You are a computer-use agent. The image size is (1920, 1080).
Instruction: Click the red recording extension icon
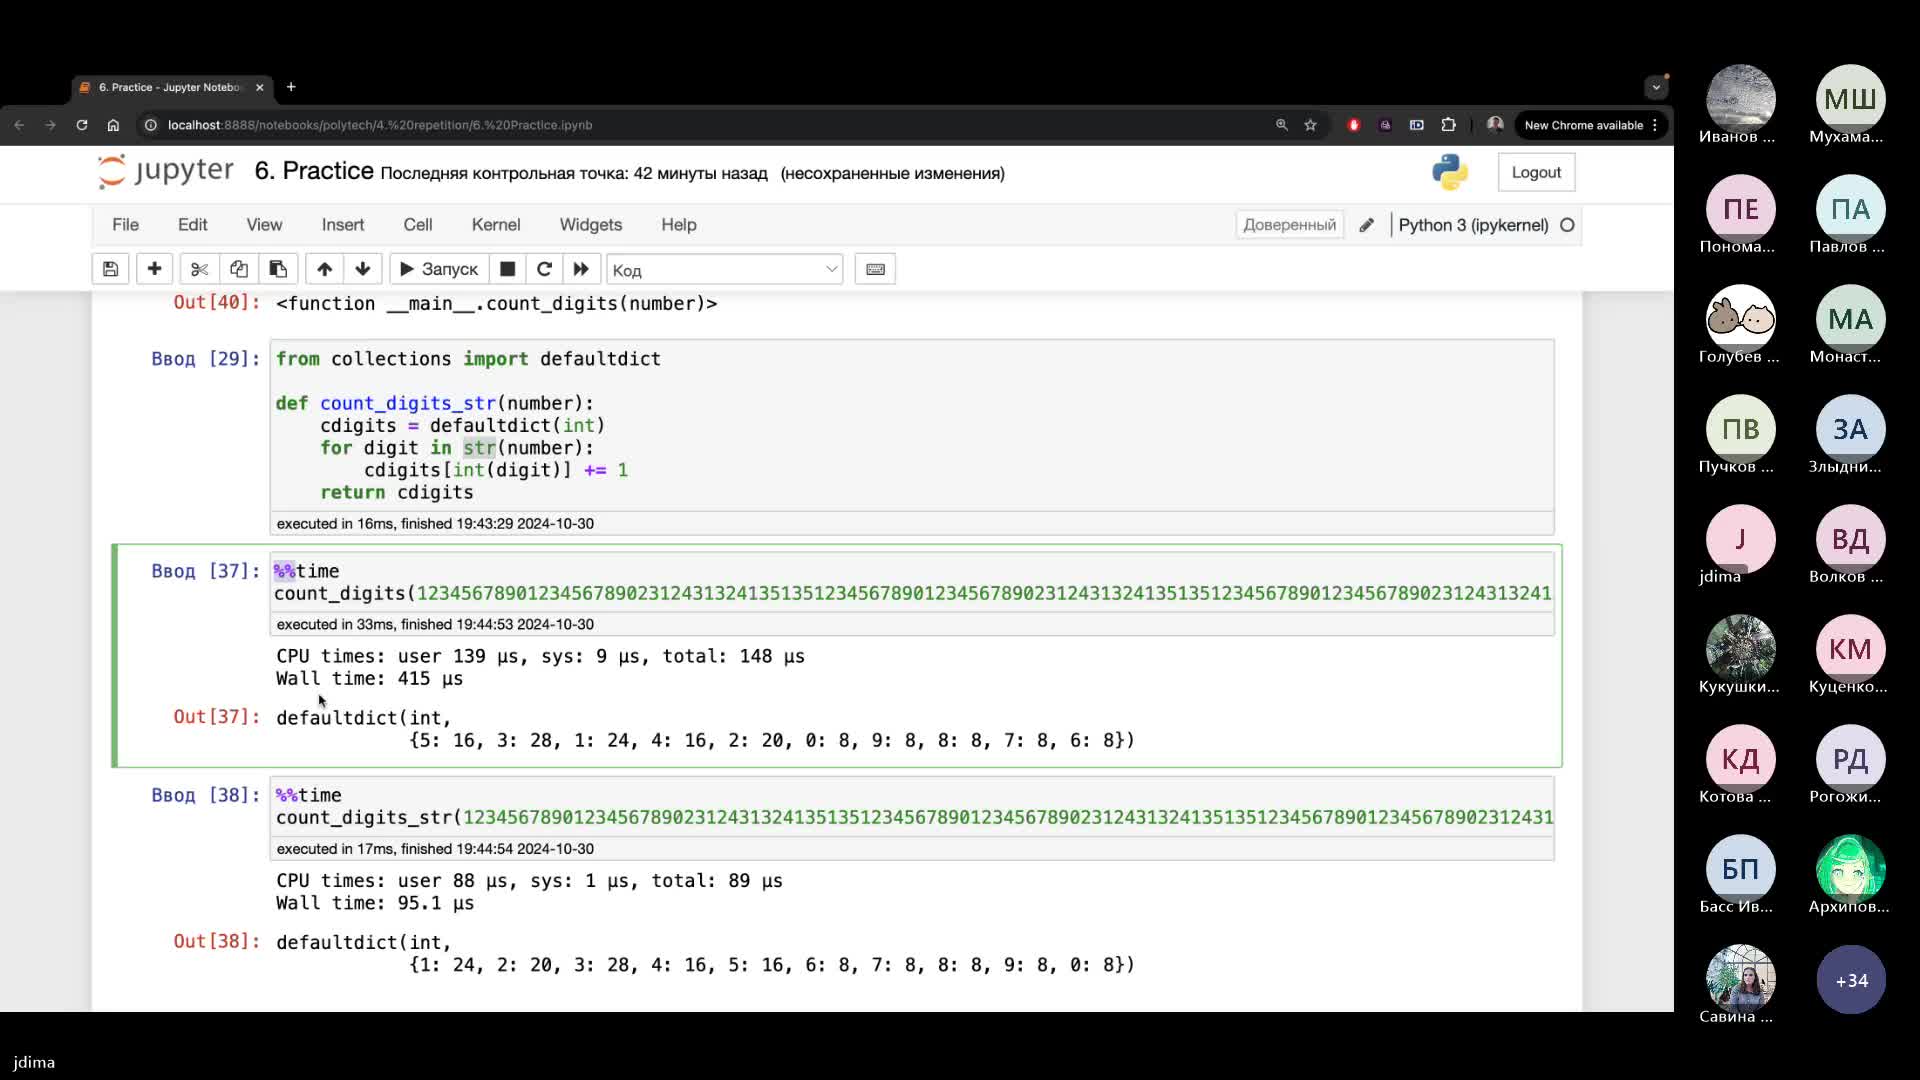coord(1354,125)
